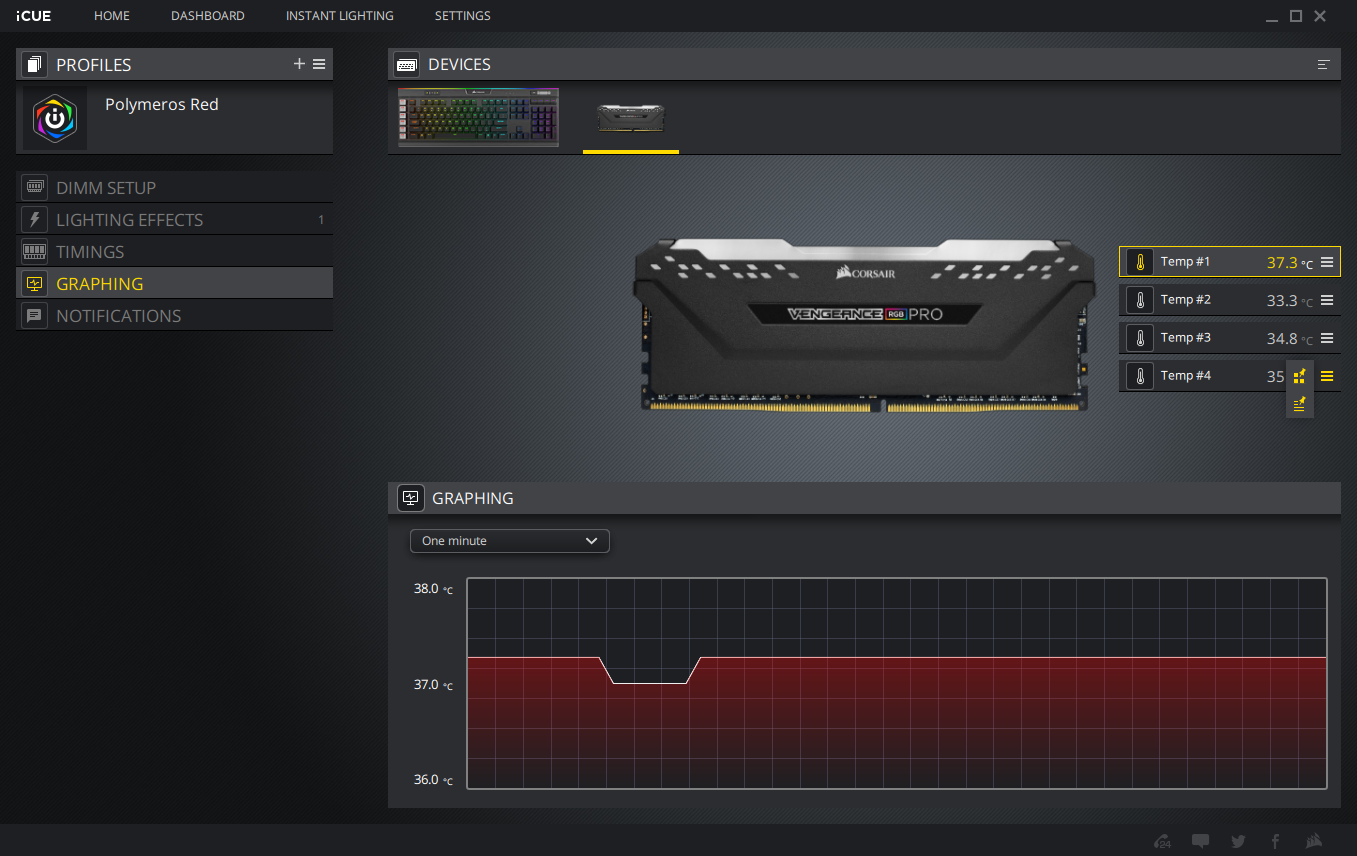Toggle the Temp #2 thermometer sensor
Image resolution: width=1357 pixels, height=856 pixels.
click(1139, 300)
